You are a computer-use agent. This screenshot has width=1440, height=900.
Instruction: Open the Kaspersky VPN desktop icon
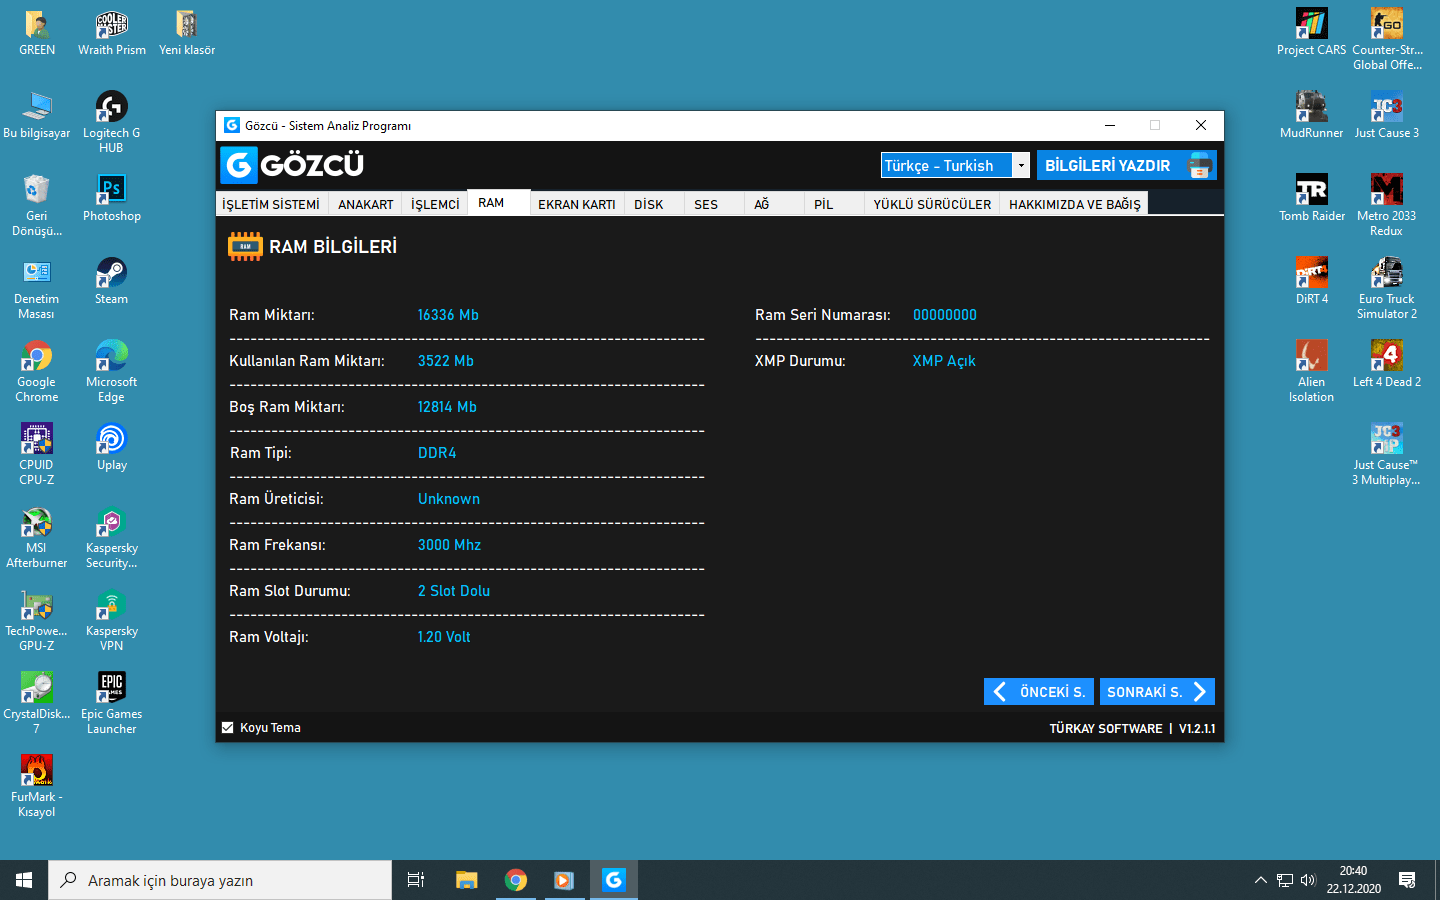coord(112,621)
